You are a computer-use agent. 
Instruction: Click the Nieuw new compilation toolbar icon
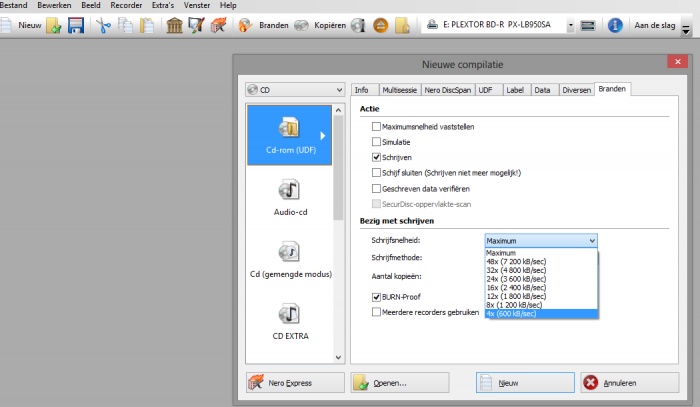point(5,25)
